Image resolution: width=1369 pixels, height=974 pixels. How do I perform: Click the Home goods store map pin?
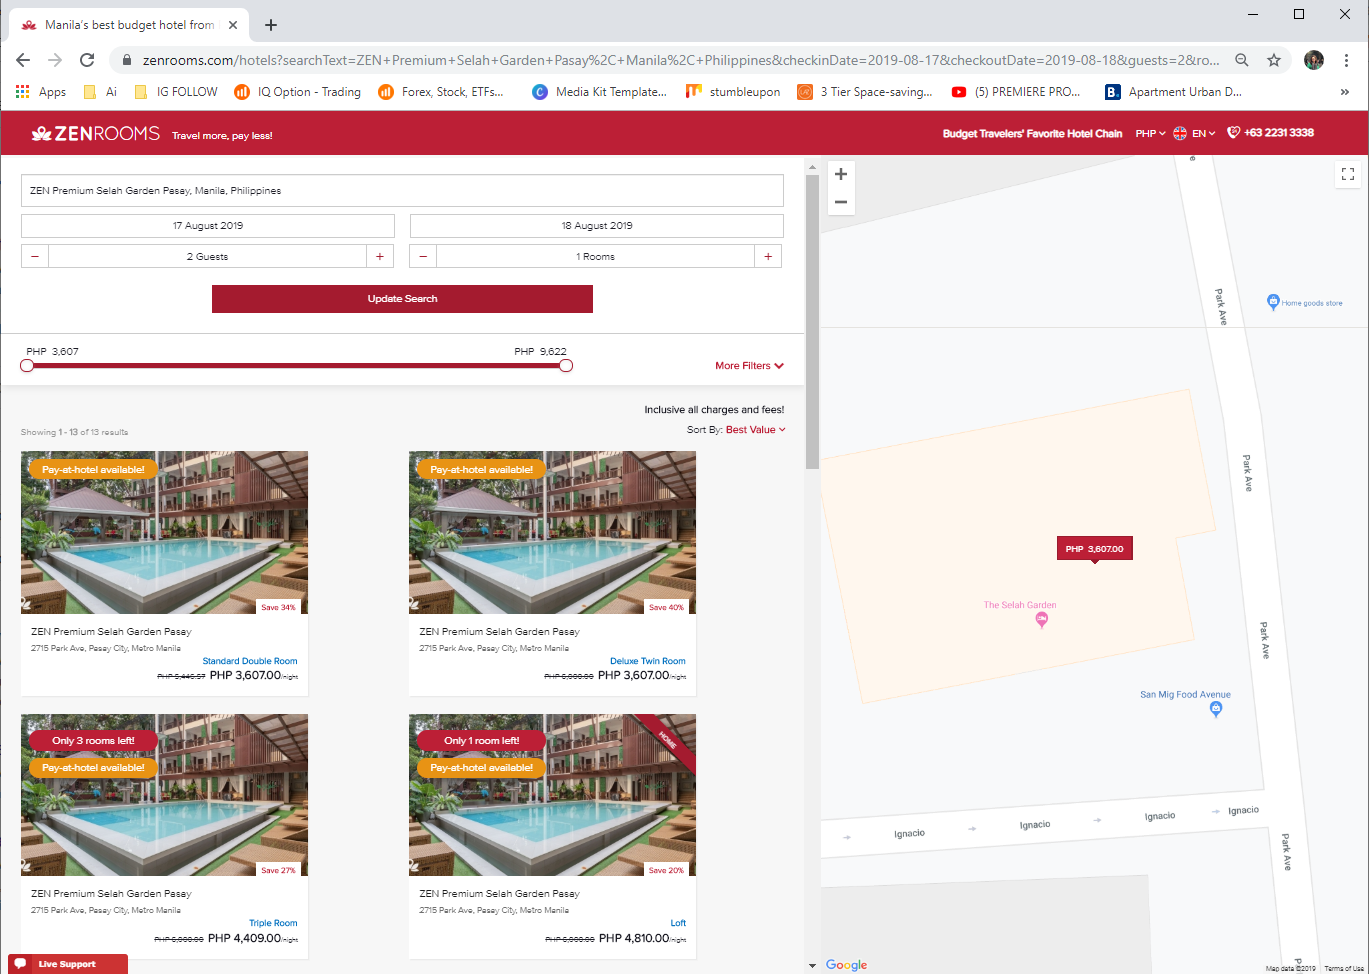coord(1273,301)
